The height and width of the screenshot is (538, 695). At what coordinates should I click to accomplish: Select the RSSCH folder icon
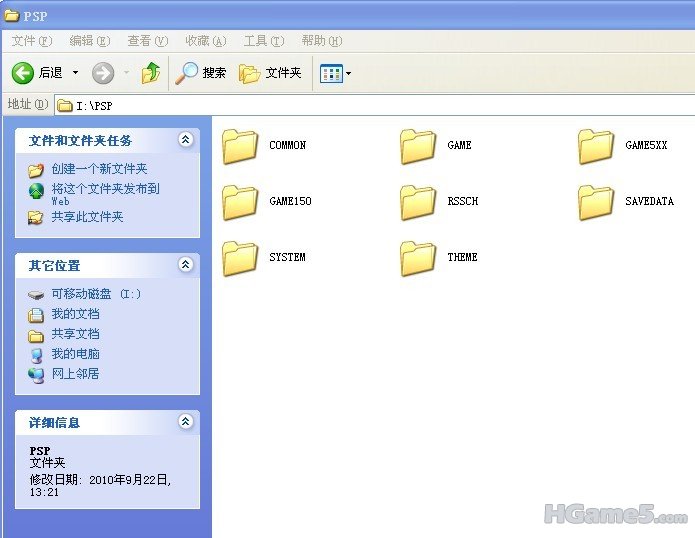click(418, 203)
